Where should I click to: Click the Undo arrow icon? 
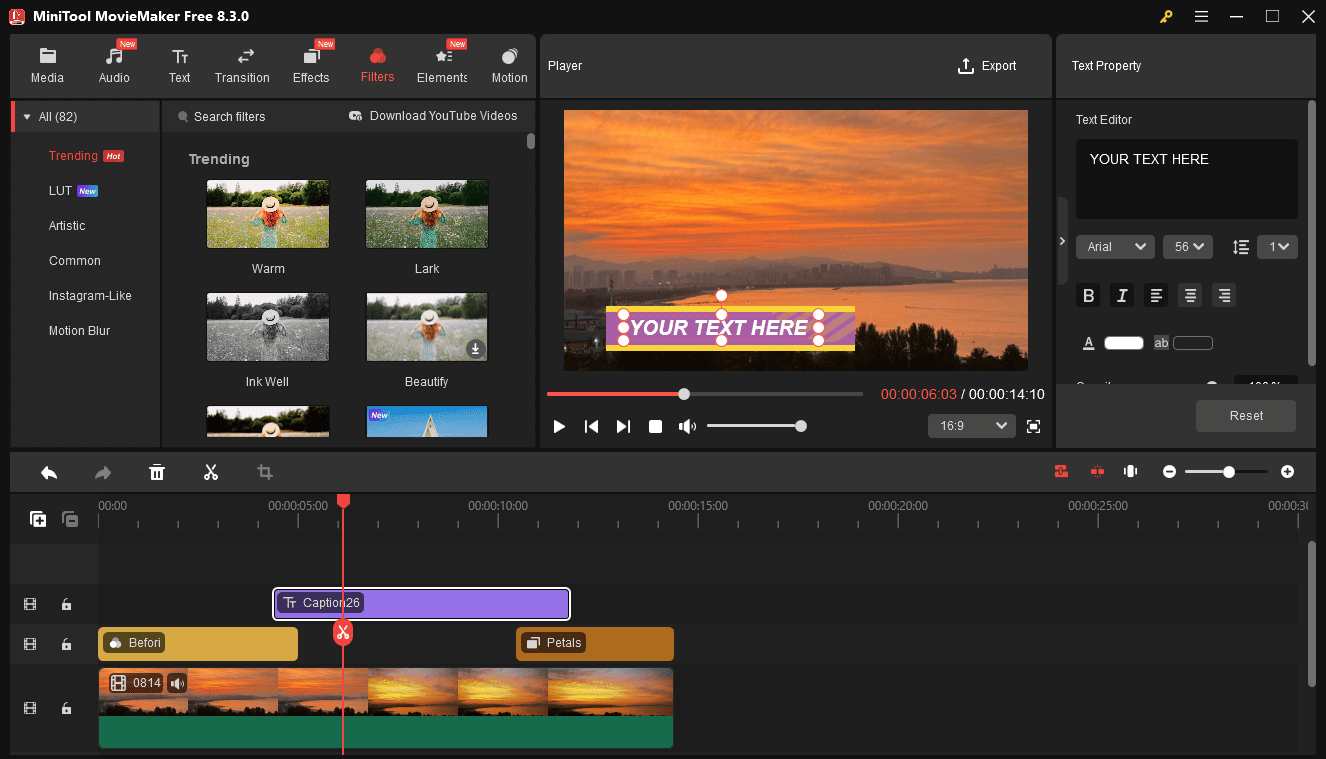(49, 472)
